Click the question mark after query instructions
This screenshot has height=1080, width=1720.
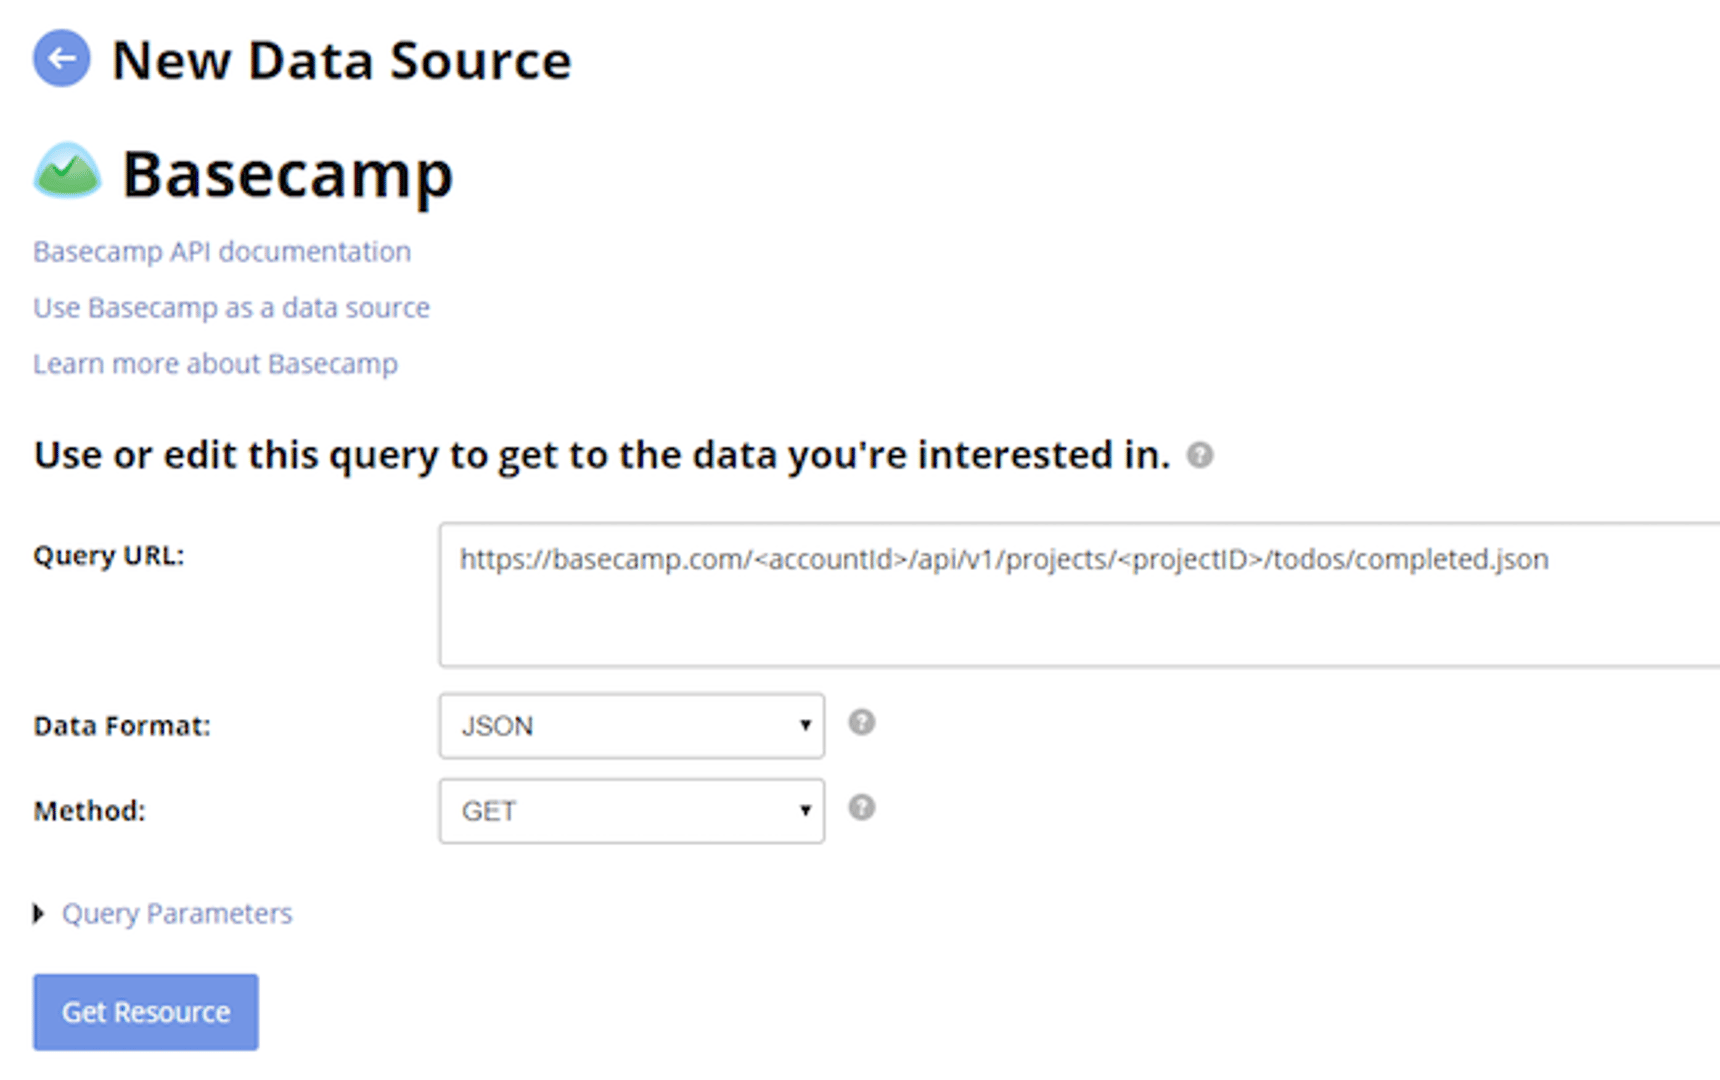[x=1200, y=456]
